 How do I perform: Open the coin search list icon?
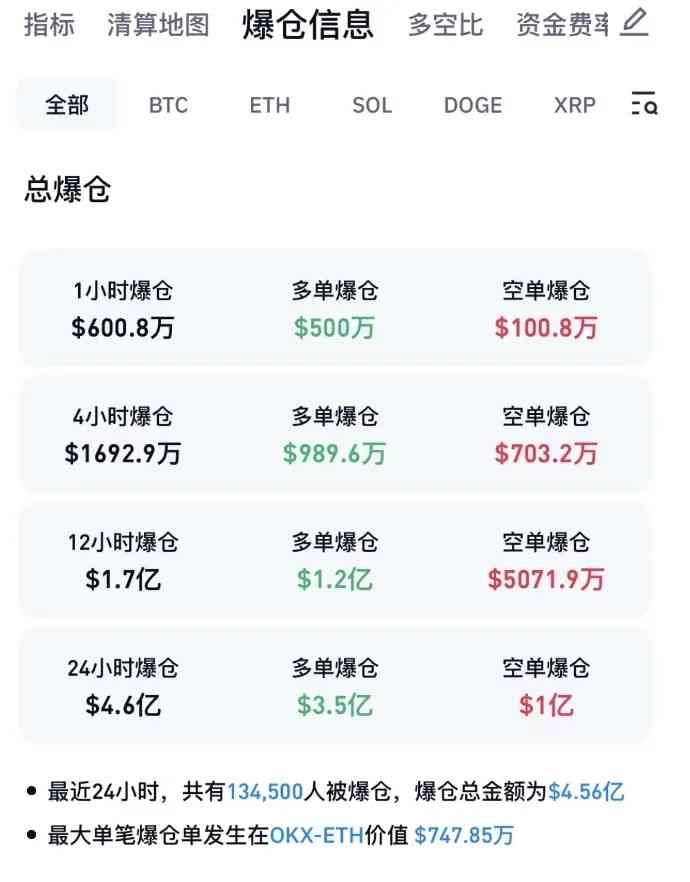[x=644, y=104]
